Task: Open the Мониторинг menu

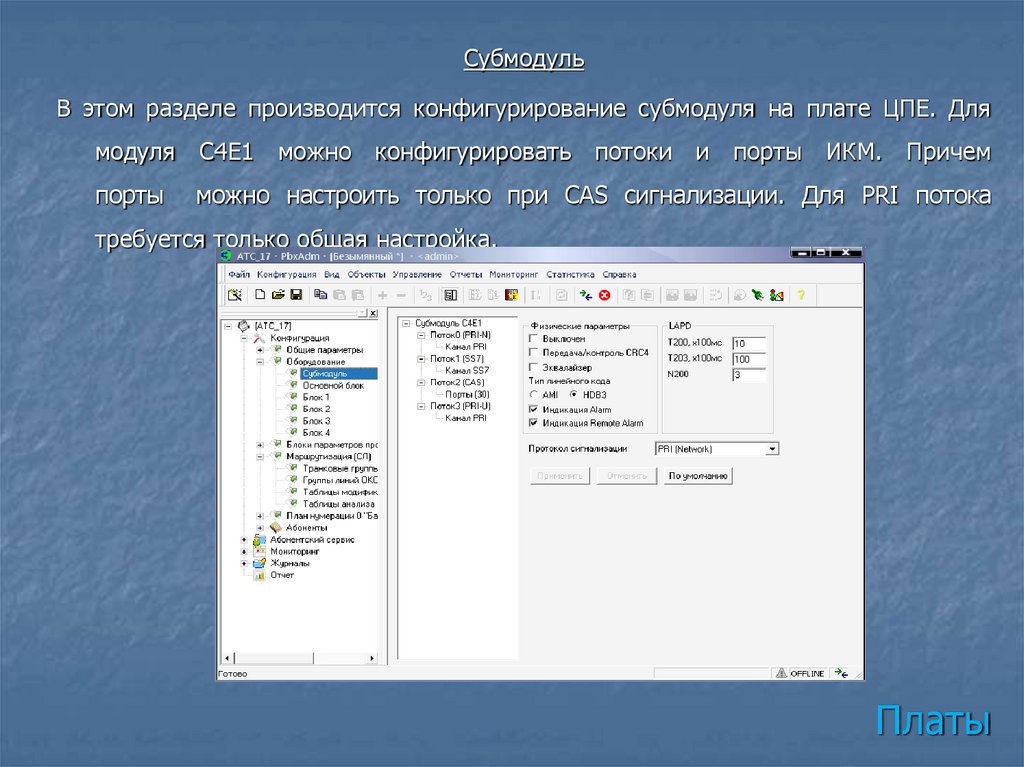Action: point(514,274)
